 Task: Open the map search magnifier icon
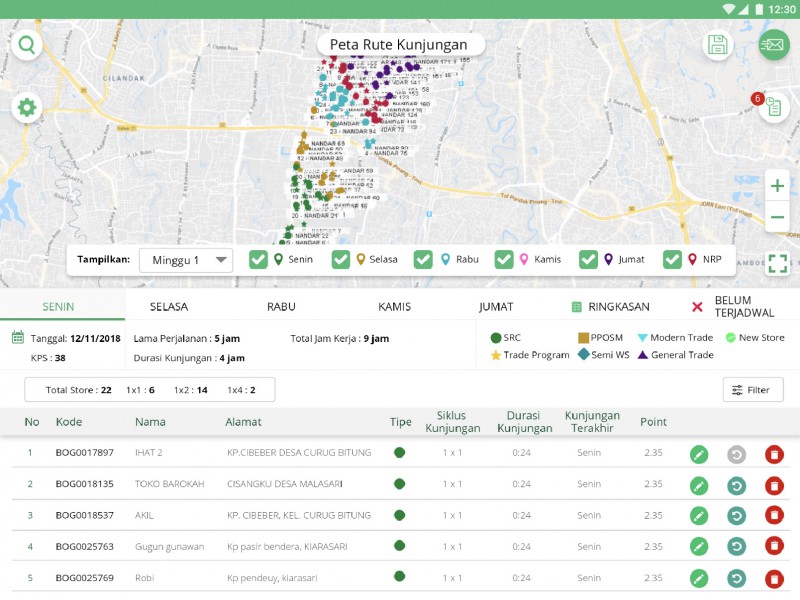[27, 45]
